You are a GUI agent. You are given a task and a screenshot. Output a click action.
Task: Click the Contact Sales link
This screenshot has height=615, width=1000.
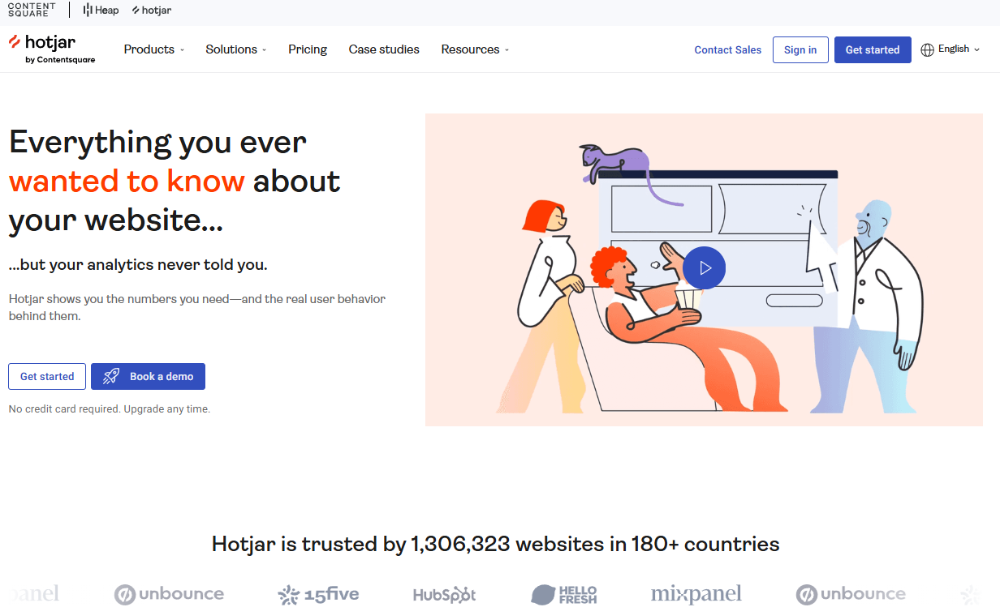coord(727,49)
